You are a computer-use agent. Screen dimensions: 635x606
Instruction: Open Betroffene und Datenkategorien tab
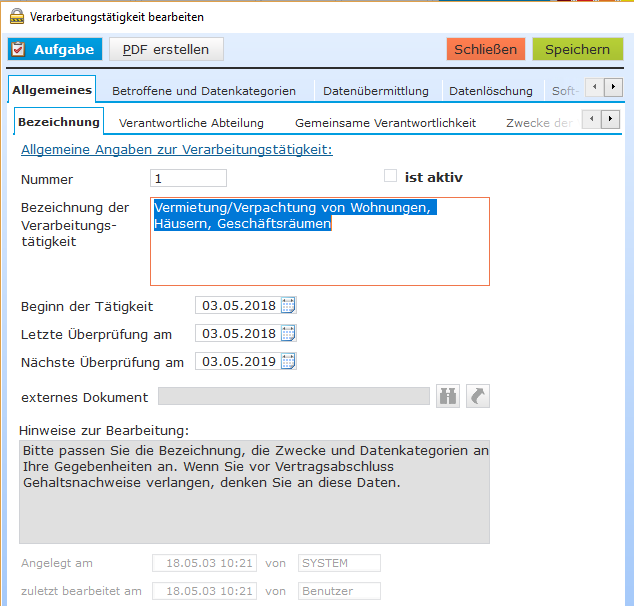click(x=204, y=91)
